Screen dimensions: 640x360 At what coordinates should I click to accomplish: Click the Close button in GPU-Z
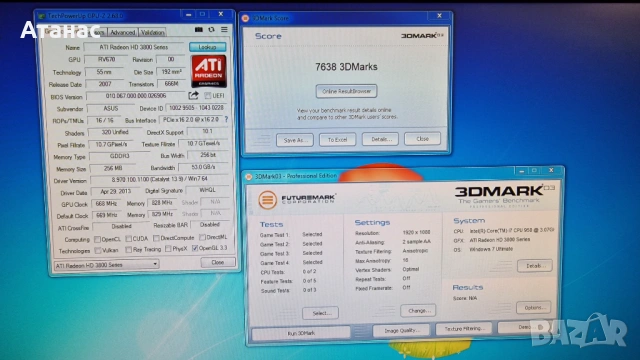click(218, 262)
